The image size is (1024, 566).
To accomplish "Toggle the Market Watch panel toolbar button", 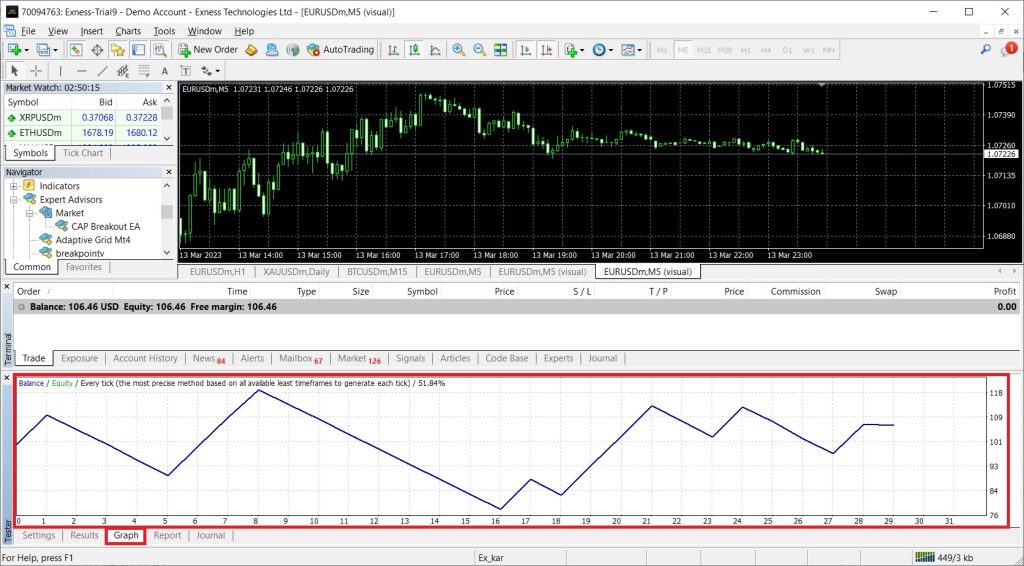I will tap(76, 50).
